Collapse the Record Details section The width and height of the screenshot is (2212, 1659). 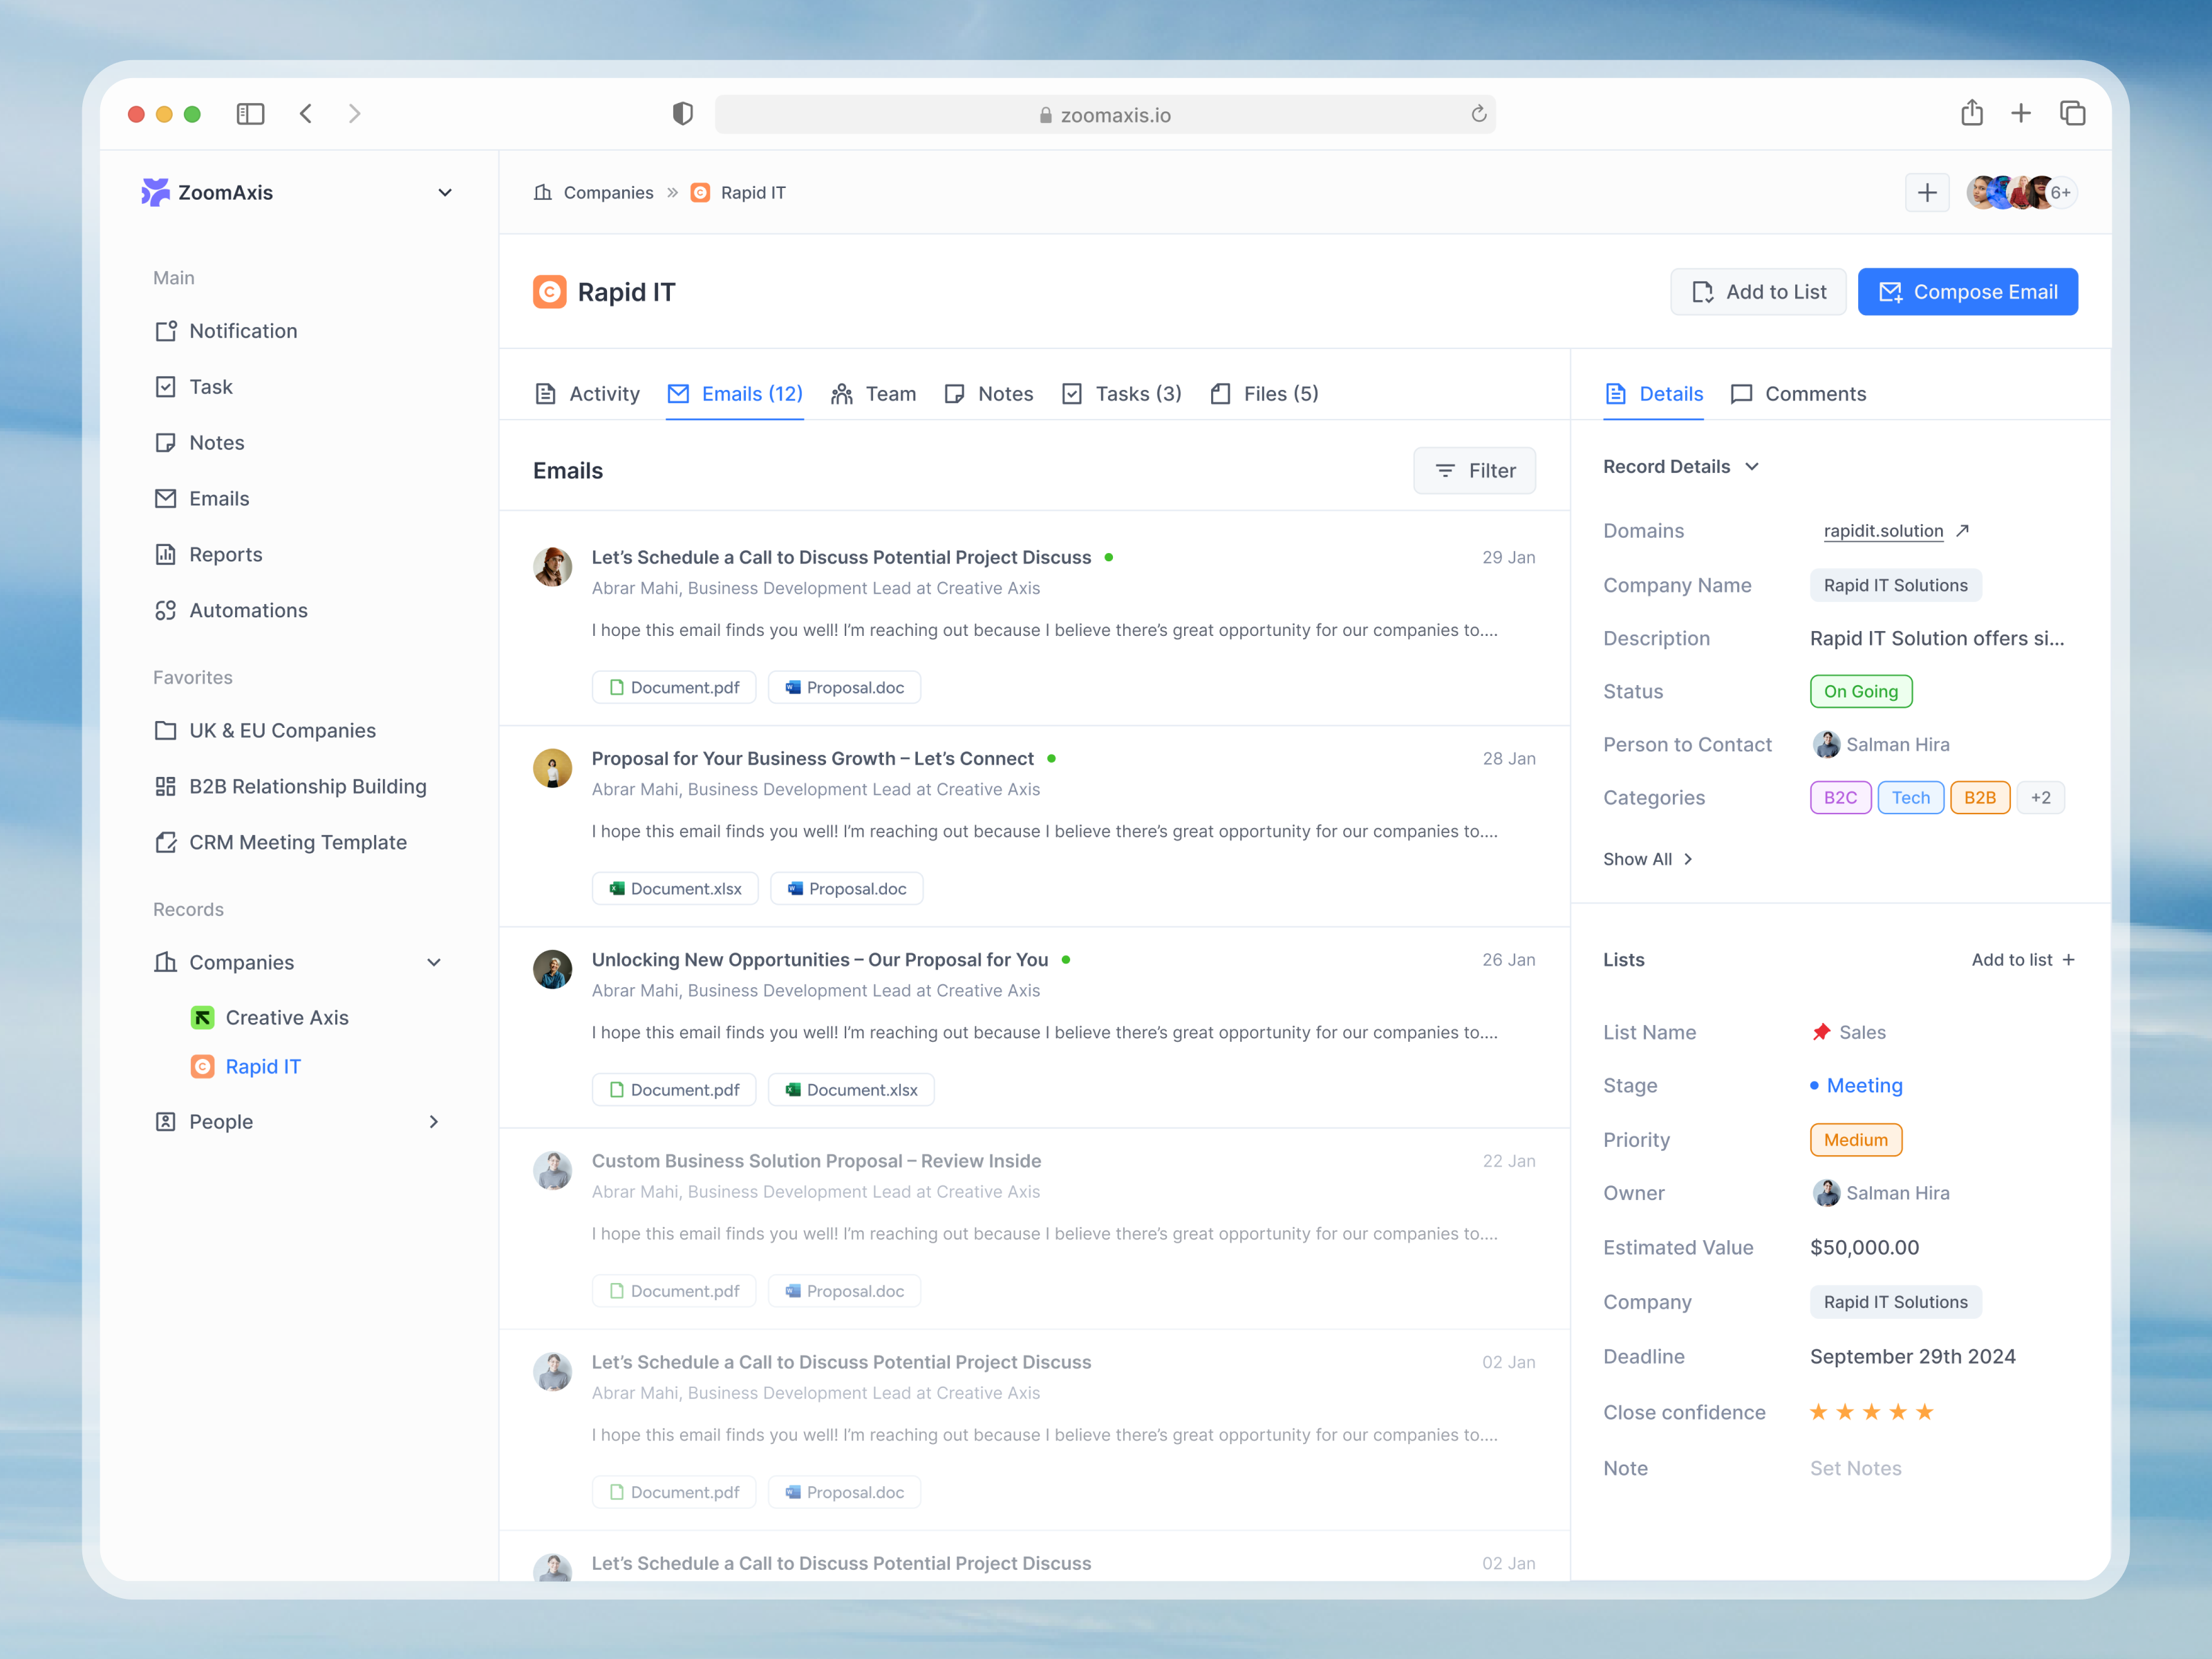click(x=1752, y=467)
